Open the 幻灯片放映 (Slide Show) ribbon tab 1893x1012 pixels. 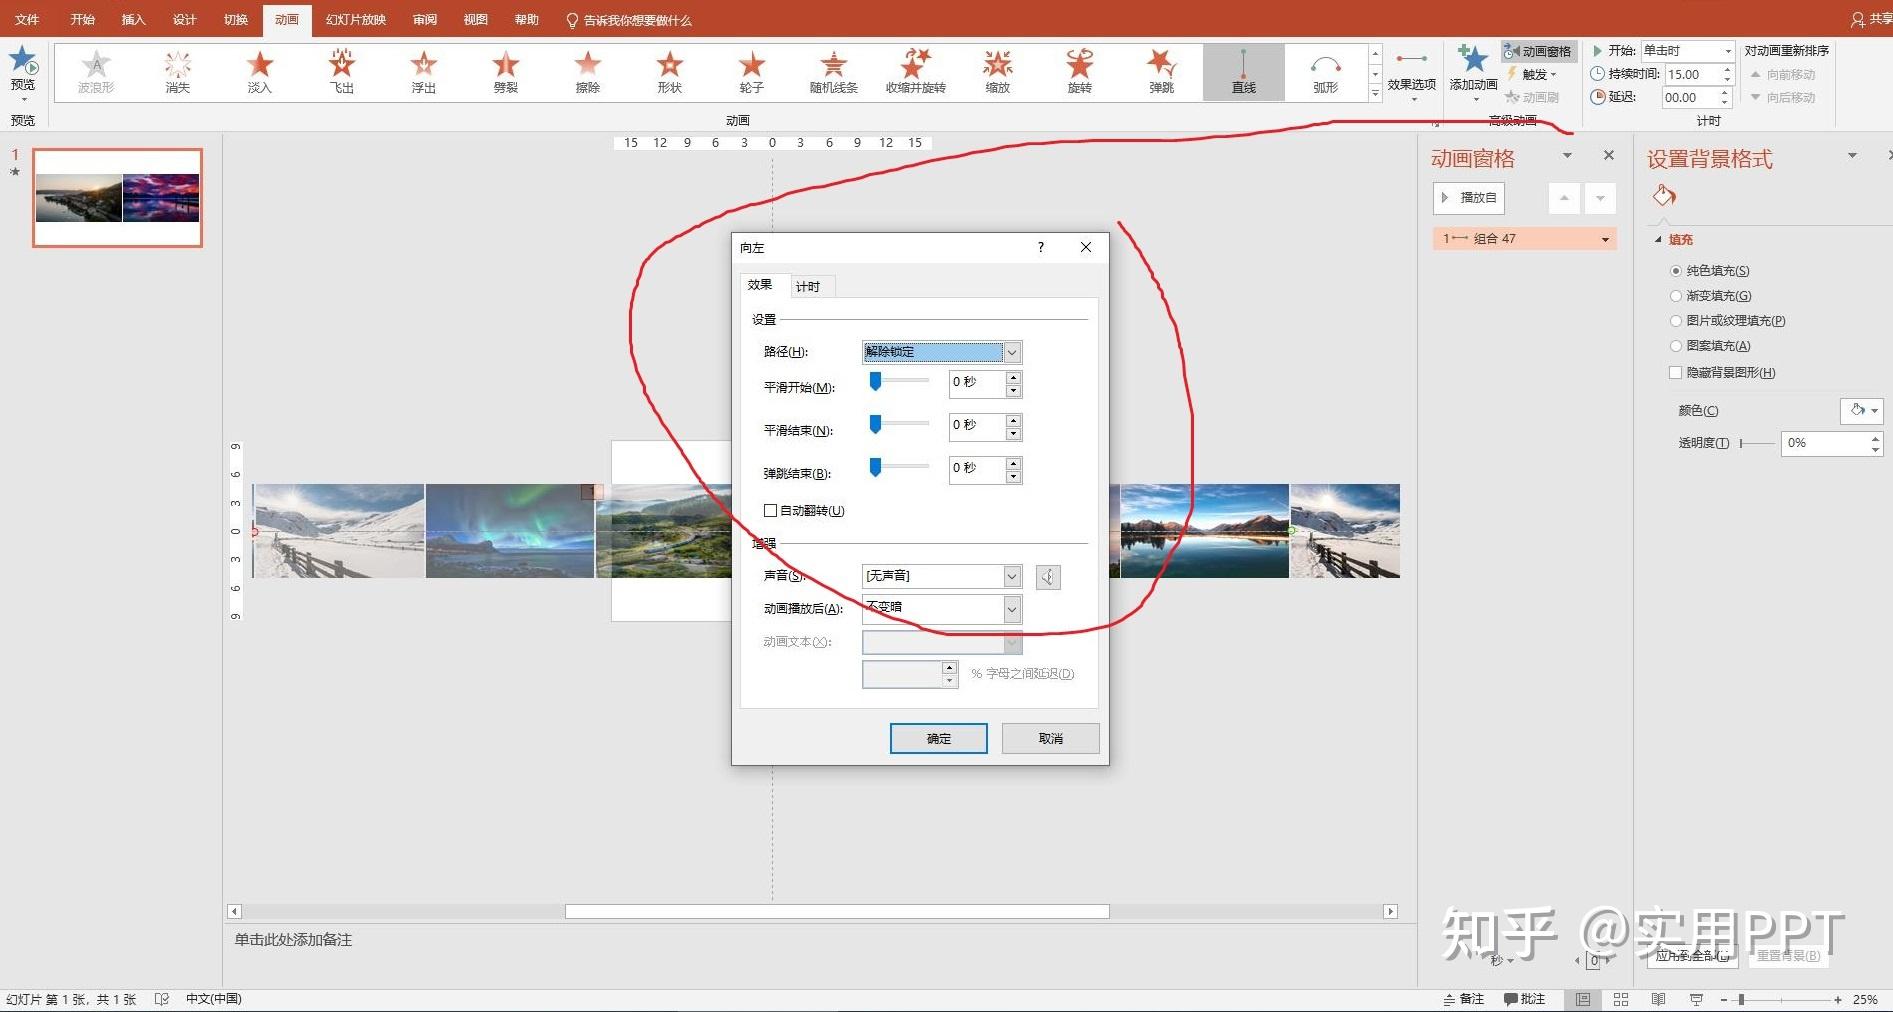pos(355,20)
